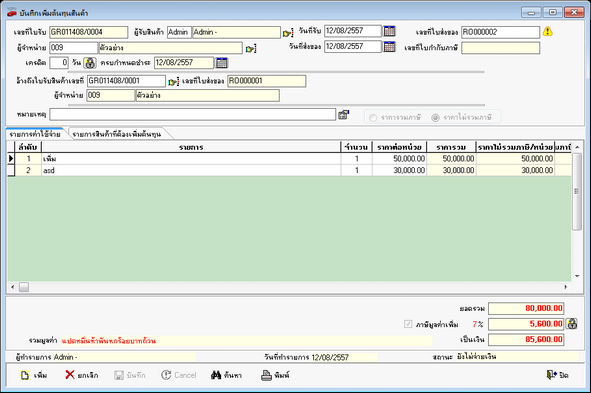Screen dimensions: 591x393
Task: Click the Cancel button
Action: pos(179,375)
